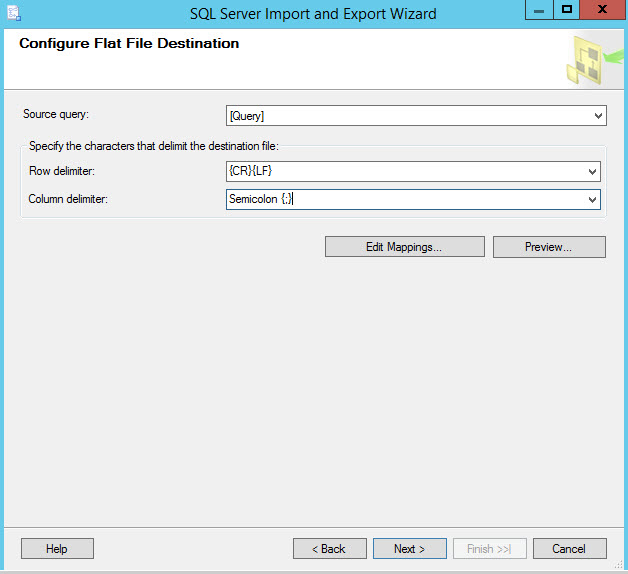Click the Semicolon column delimiter field
The width and height of the screenshot is (628, 574).
point(413,199)
